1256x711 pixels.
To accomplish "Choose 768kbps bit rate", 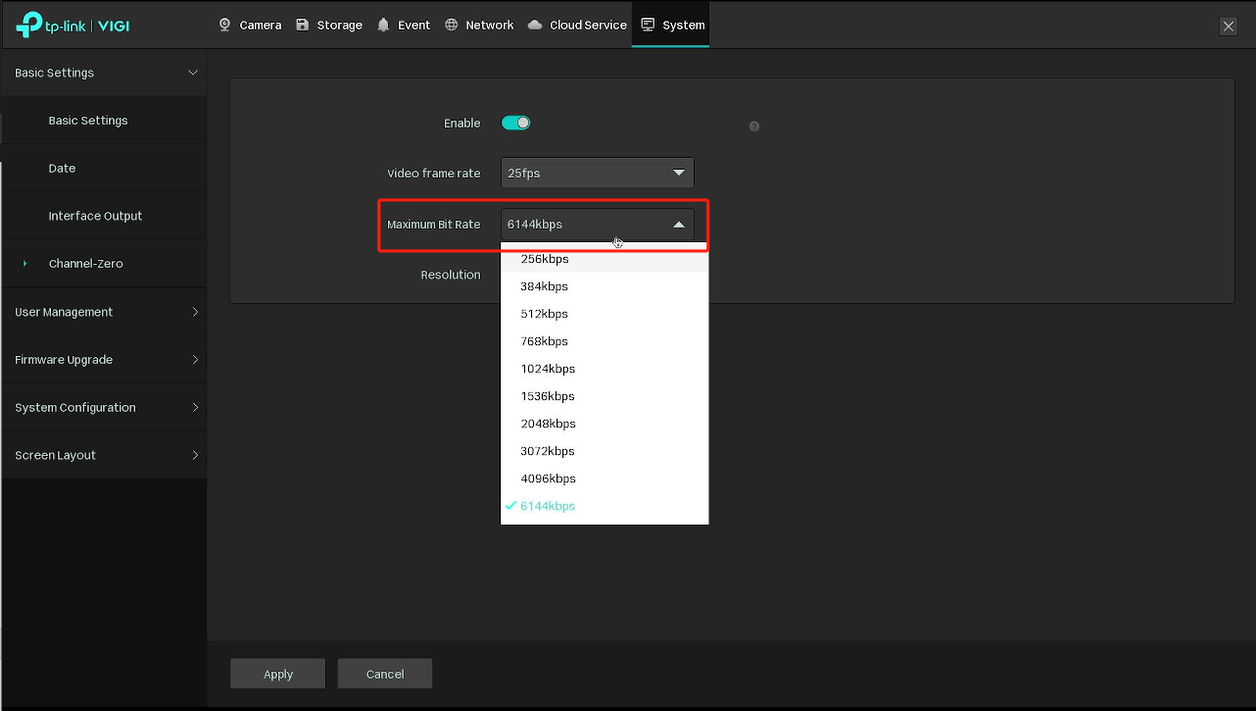I will (x=605, y=341).
